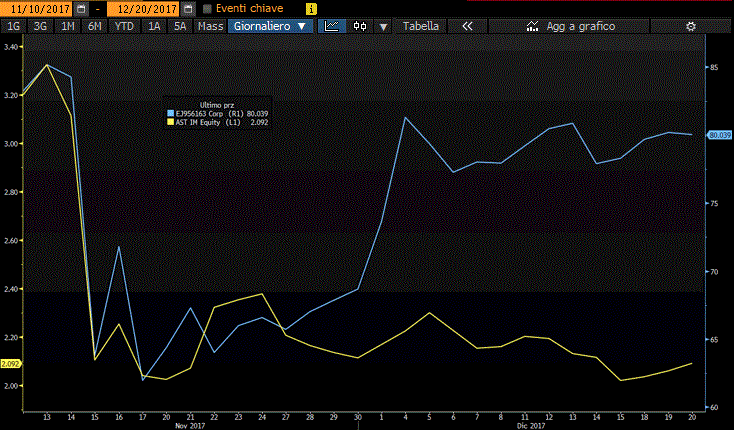Viewport: 734px width, 430px height.
Task: Click the double left chevron collapse icon
Action: [x=467, y=26]
